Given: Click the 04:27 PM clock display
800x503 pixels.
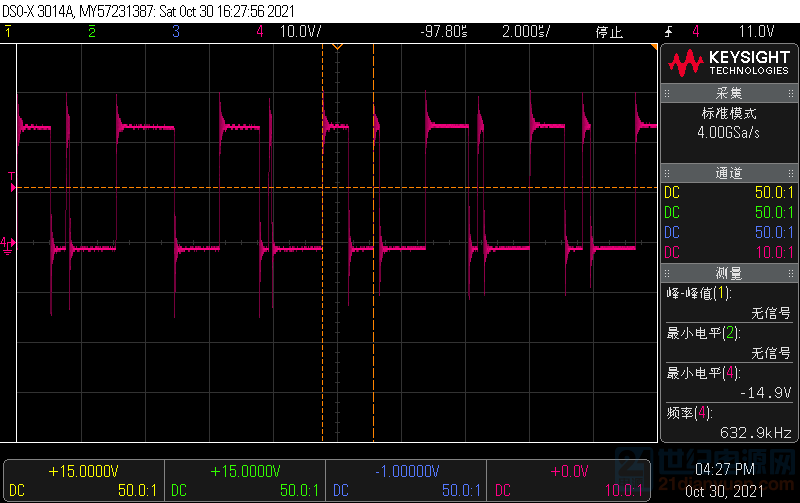Looking at the screenshot, I should point(724,469).
